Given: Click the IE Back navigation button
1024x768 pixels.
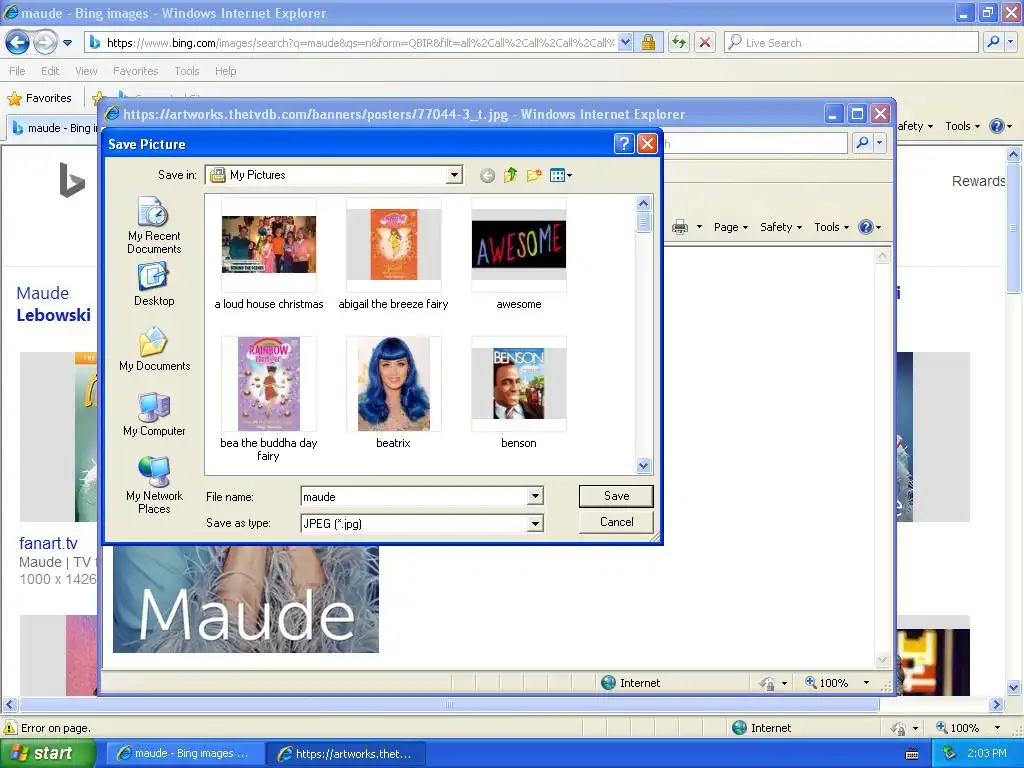Looking at the screenshot, I should coord(18,42).
